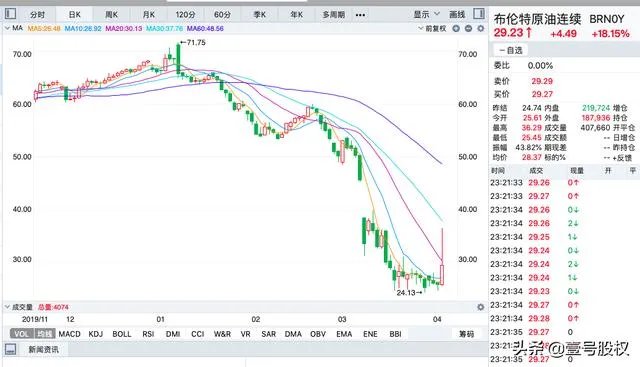Select the OBV indicator

[x=318, y=334]
